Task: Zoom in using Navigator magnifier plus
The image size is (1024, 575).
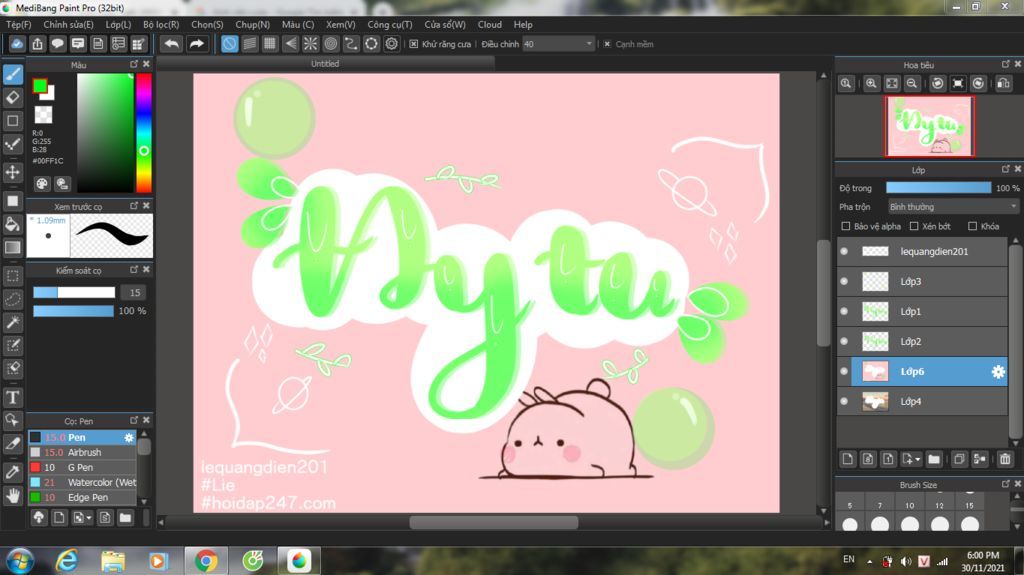Action: pos(871,83)
